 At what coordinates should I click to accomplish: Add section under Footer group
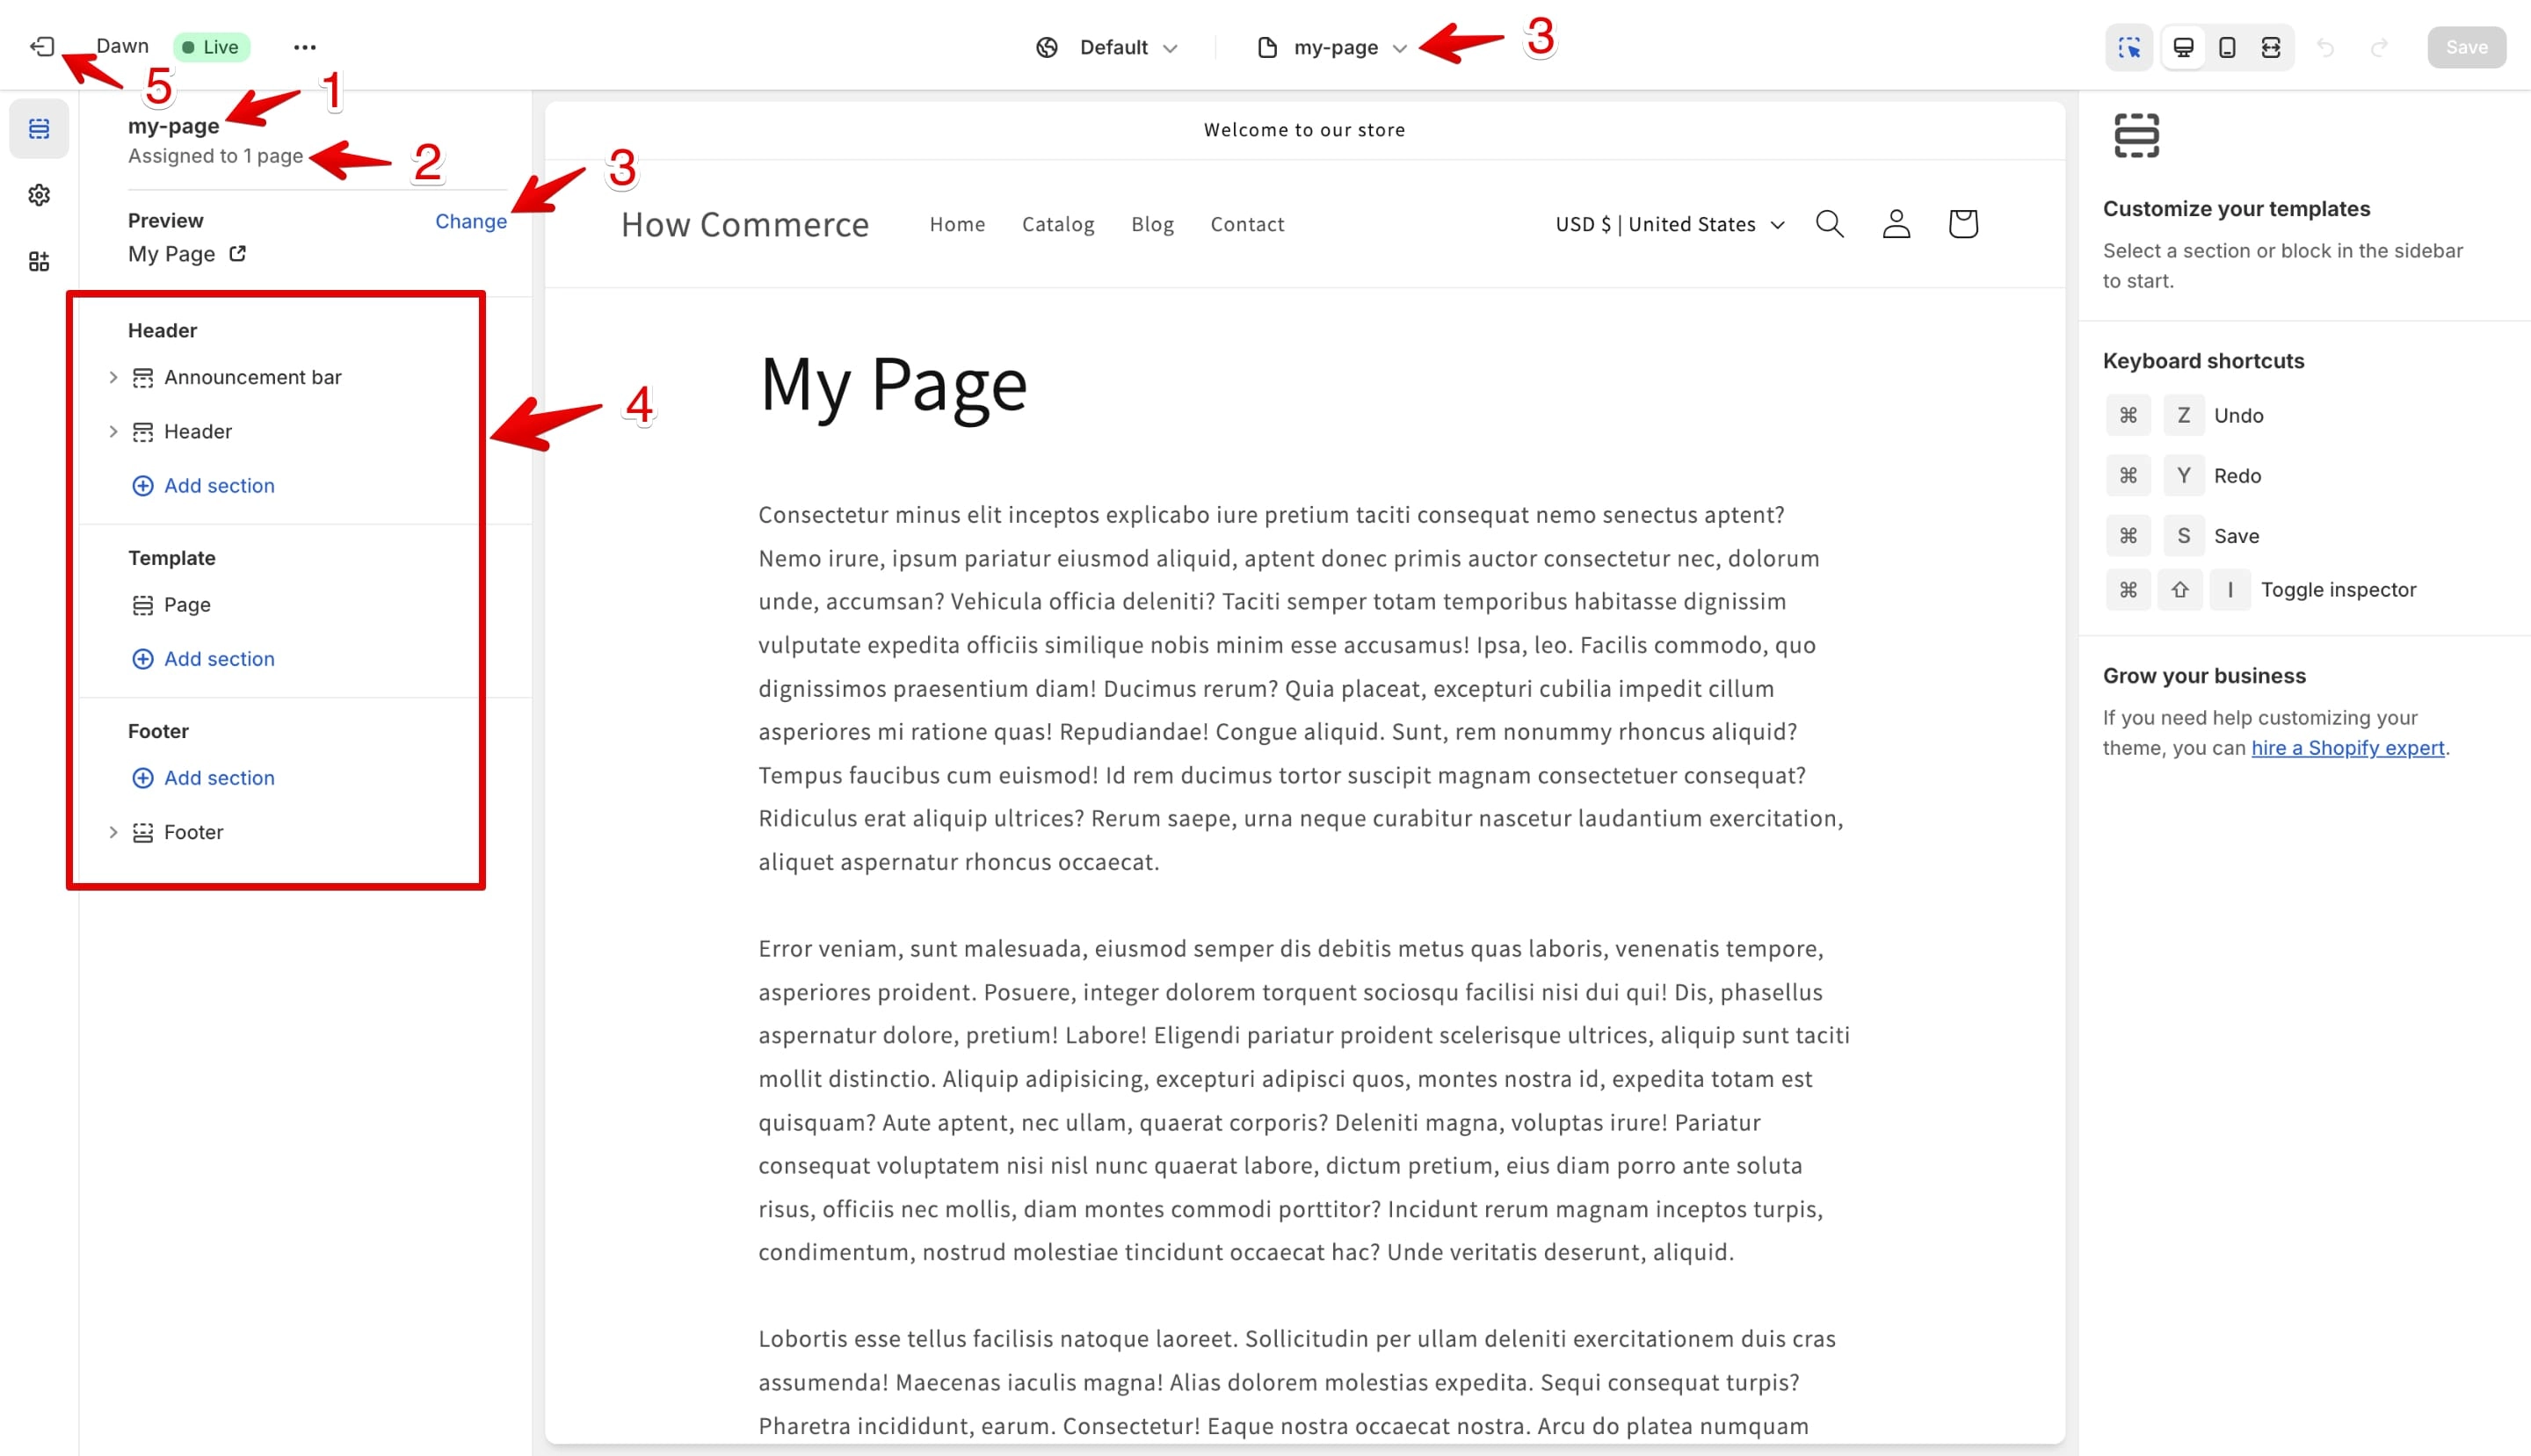click(x=203, y=778)
